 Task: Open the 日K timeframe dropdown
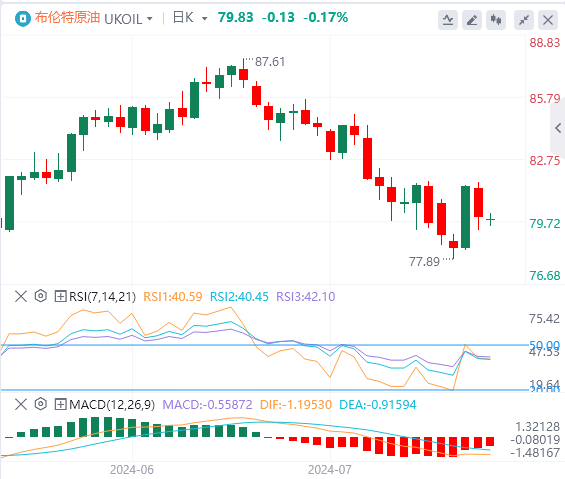(204, 19)
